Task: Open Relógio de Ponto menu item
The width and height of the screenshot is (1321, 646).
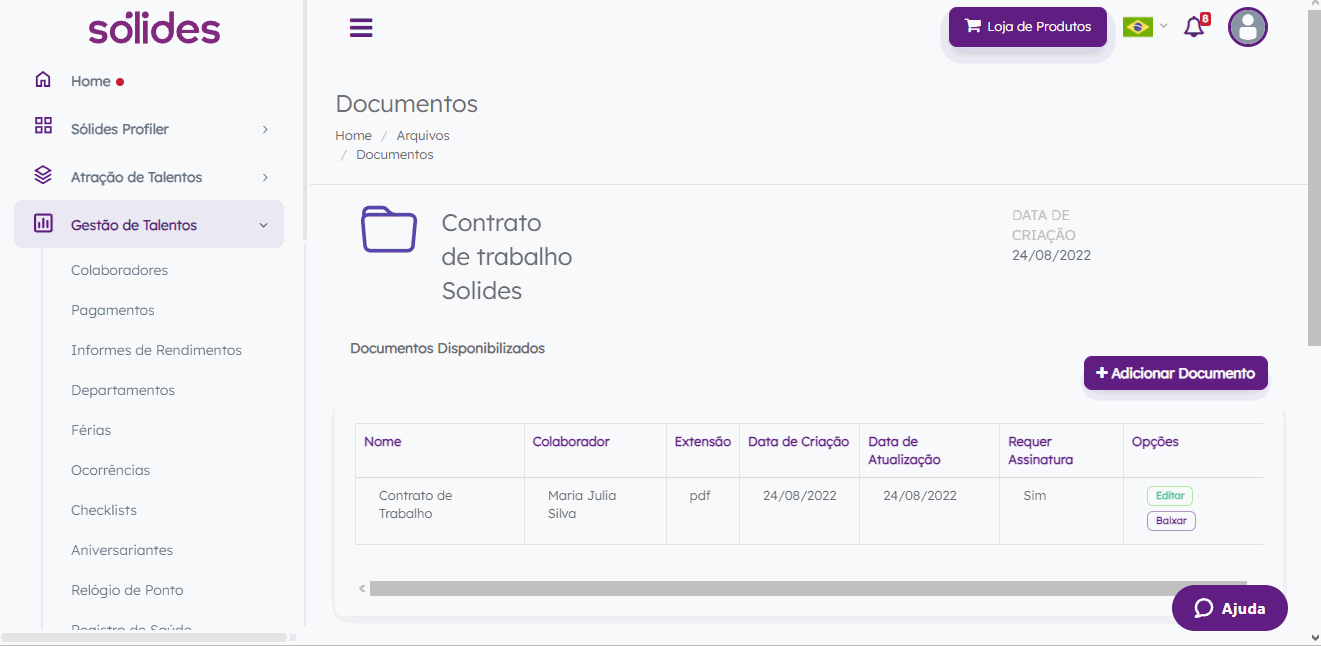Action: coord(127,590)
